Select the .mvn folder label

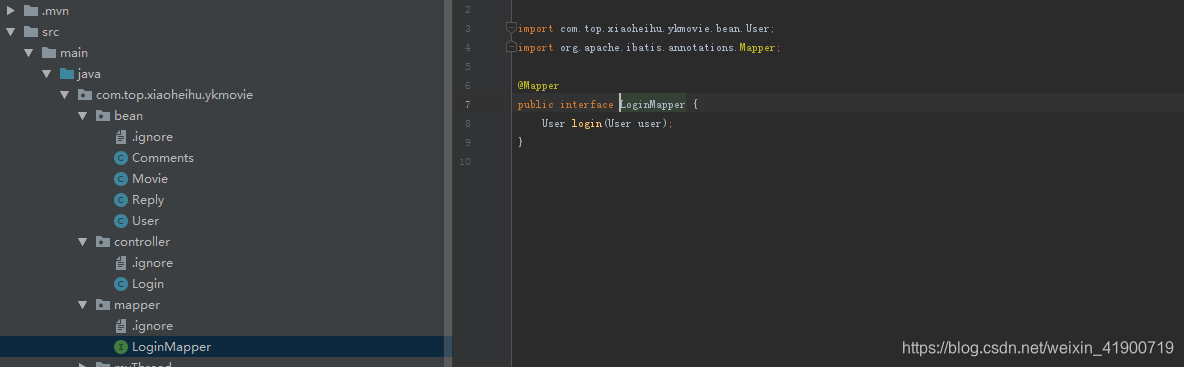[x=55, y=11]
